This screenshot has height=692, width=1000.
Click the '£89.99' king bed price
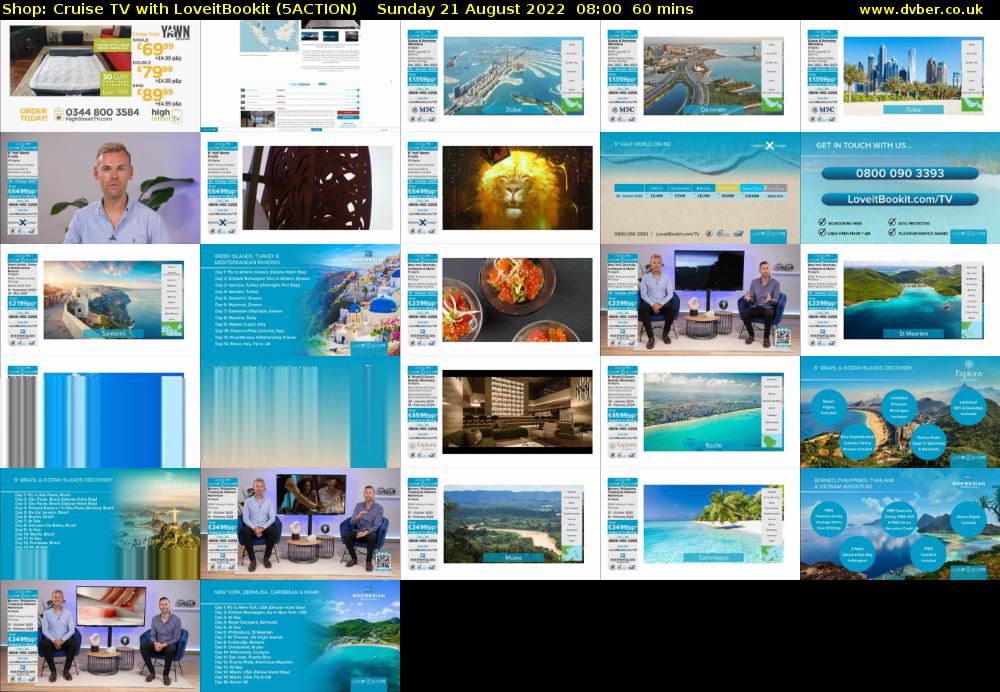157,94
